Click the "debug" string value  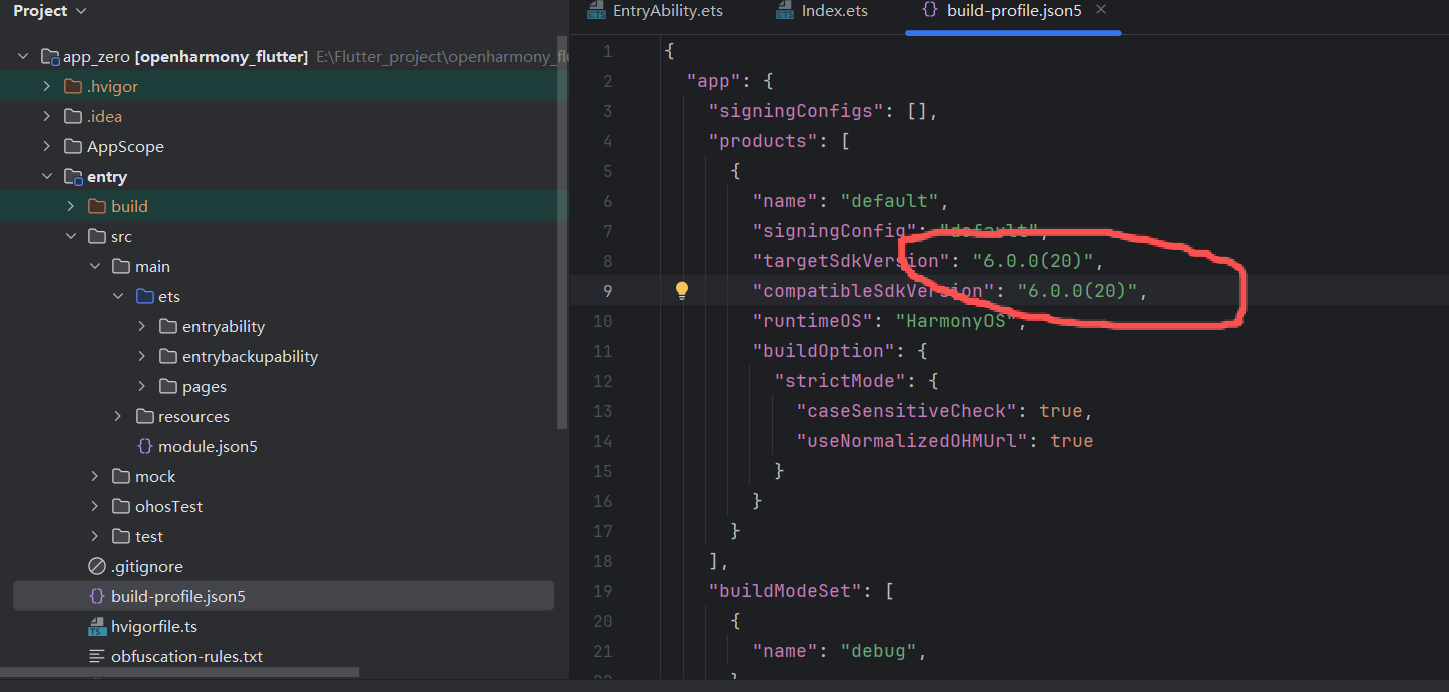[878, 651]
